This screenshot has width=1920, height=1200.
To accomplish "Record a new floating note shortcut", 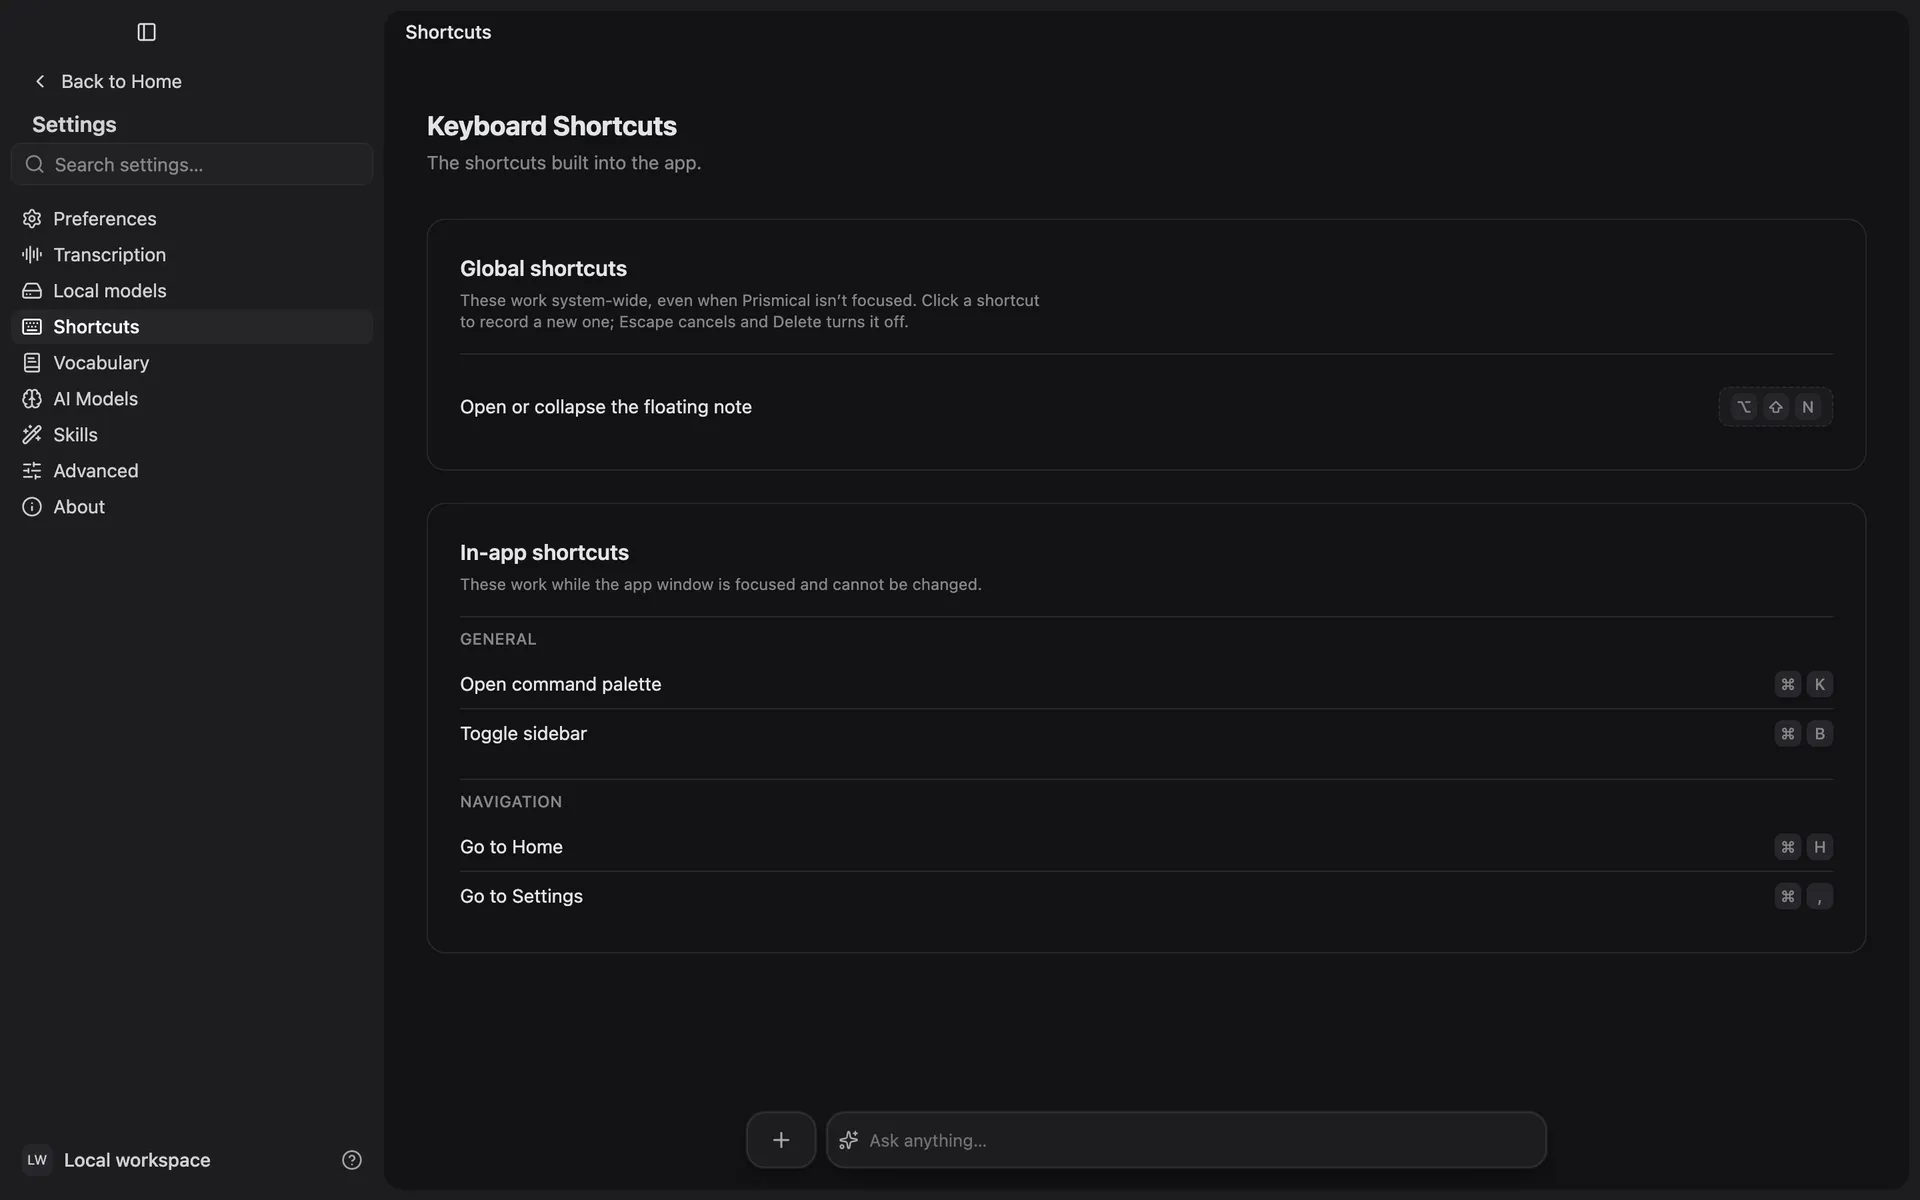I will click(x=1775, y=407).
